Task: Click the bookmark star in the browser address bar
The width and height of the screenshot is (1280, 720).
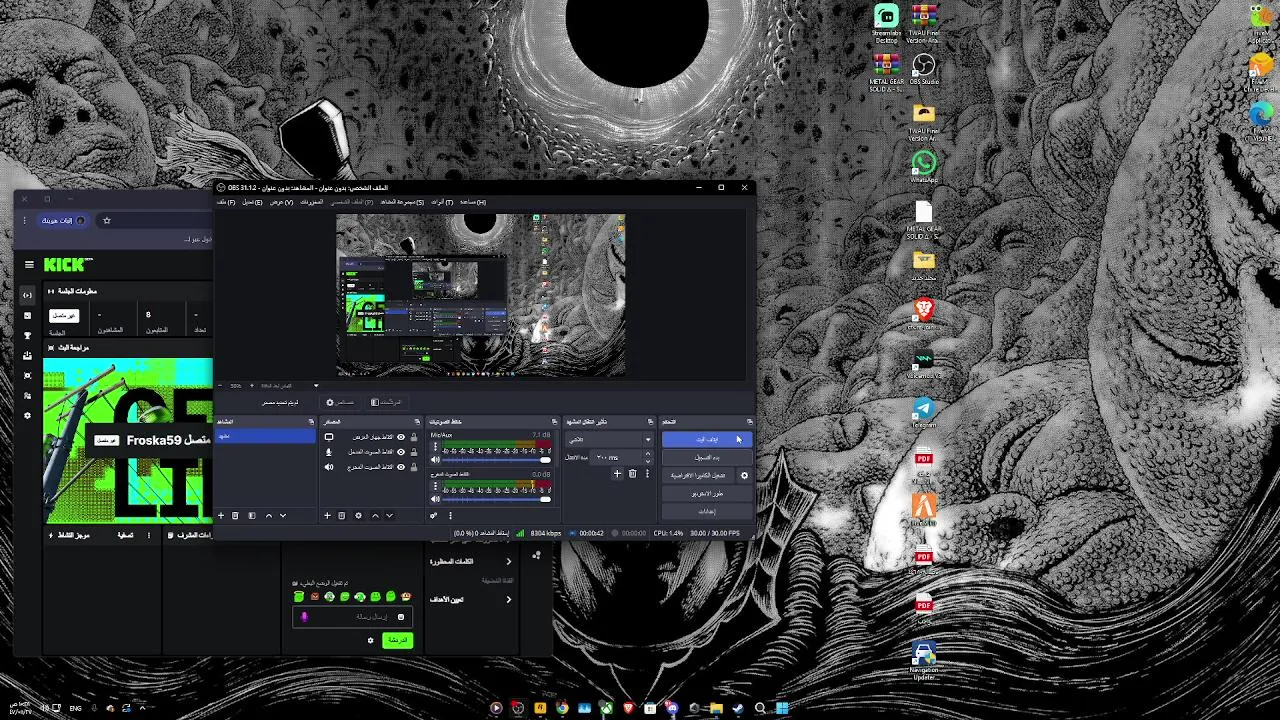Action: click(x=106, y=221)
